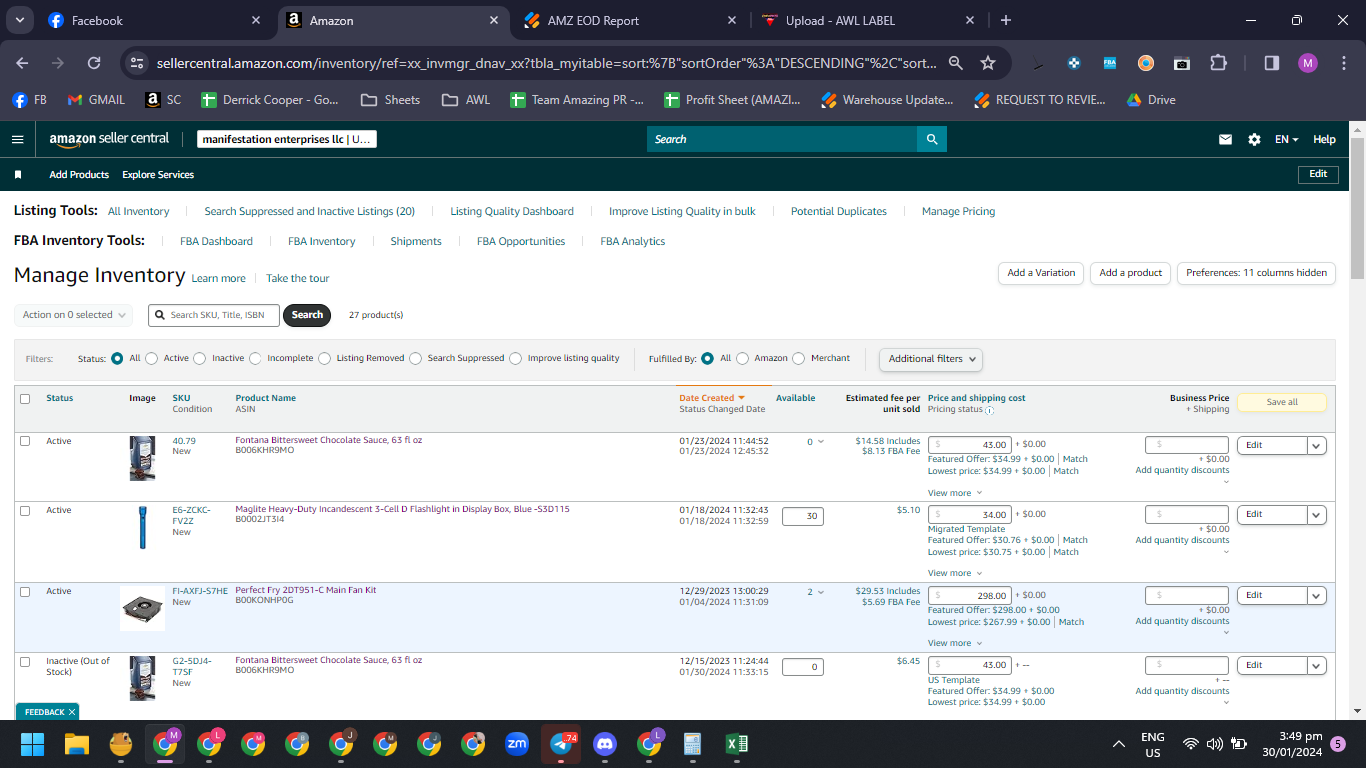Open Listing Quality Dashboard
This screenshot has width=1366, height=768.
pyautogui.click(x=512, y=211)
